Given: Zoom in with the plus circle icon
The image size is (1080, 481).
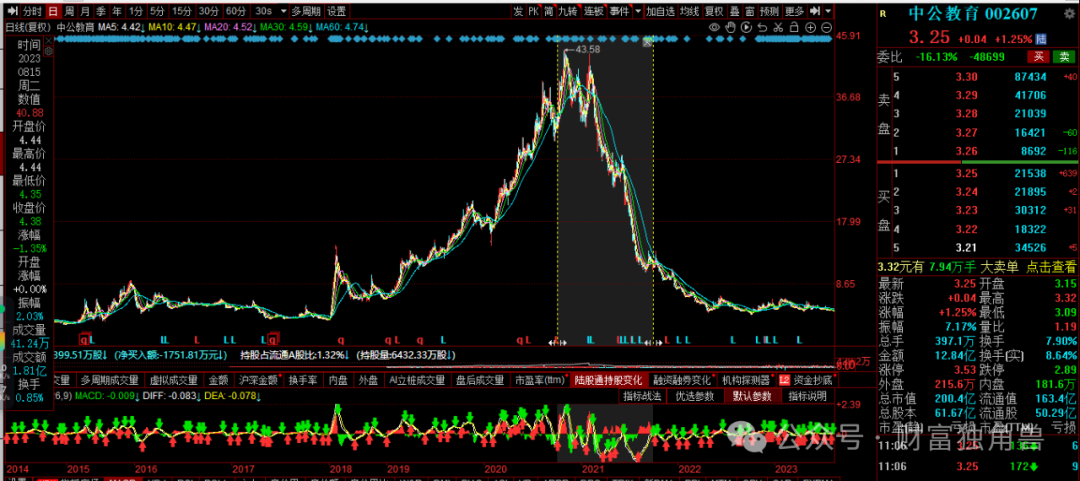Looking at the screenshot, I should coord(809,27).
